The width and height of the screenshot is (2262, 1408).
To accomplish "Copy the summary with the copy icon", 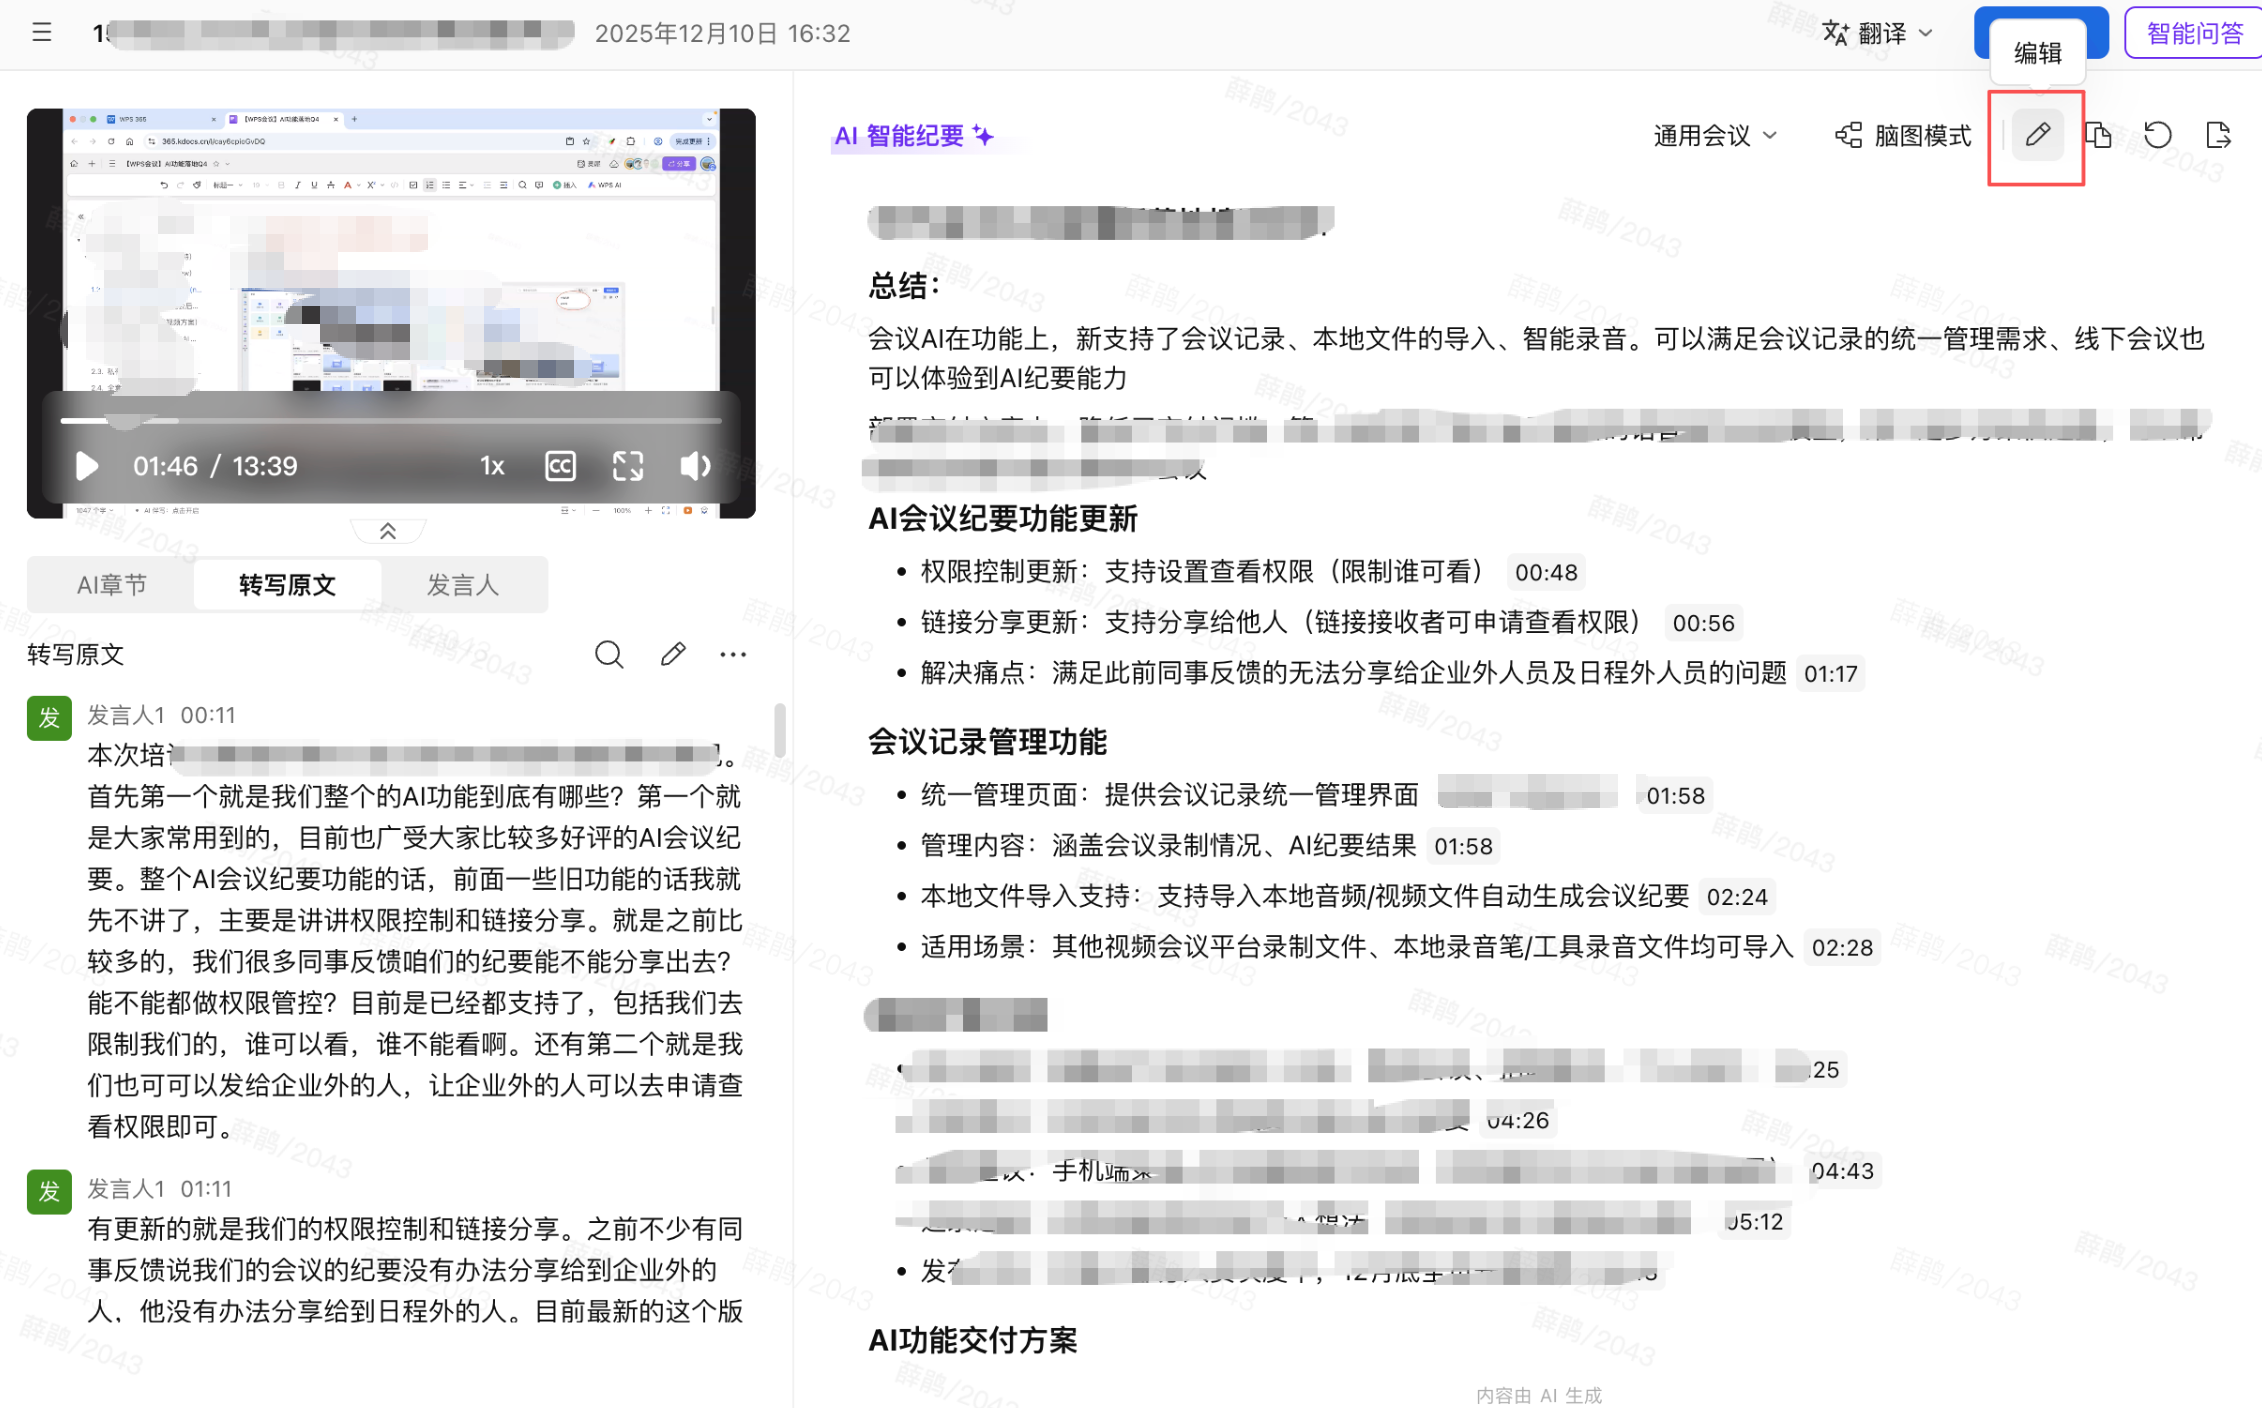I will point(2098,135).
